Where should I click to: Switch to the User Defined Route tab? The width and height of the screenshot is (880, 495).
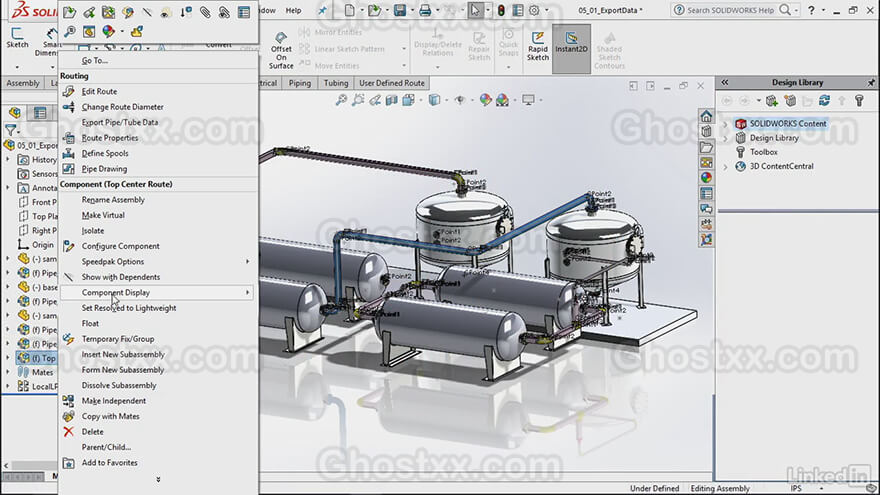coord(392,83)
